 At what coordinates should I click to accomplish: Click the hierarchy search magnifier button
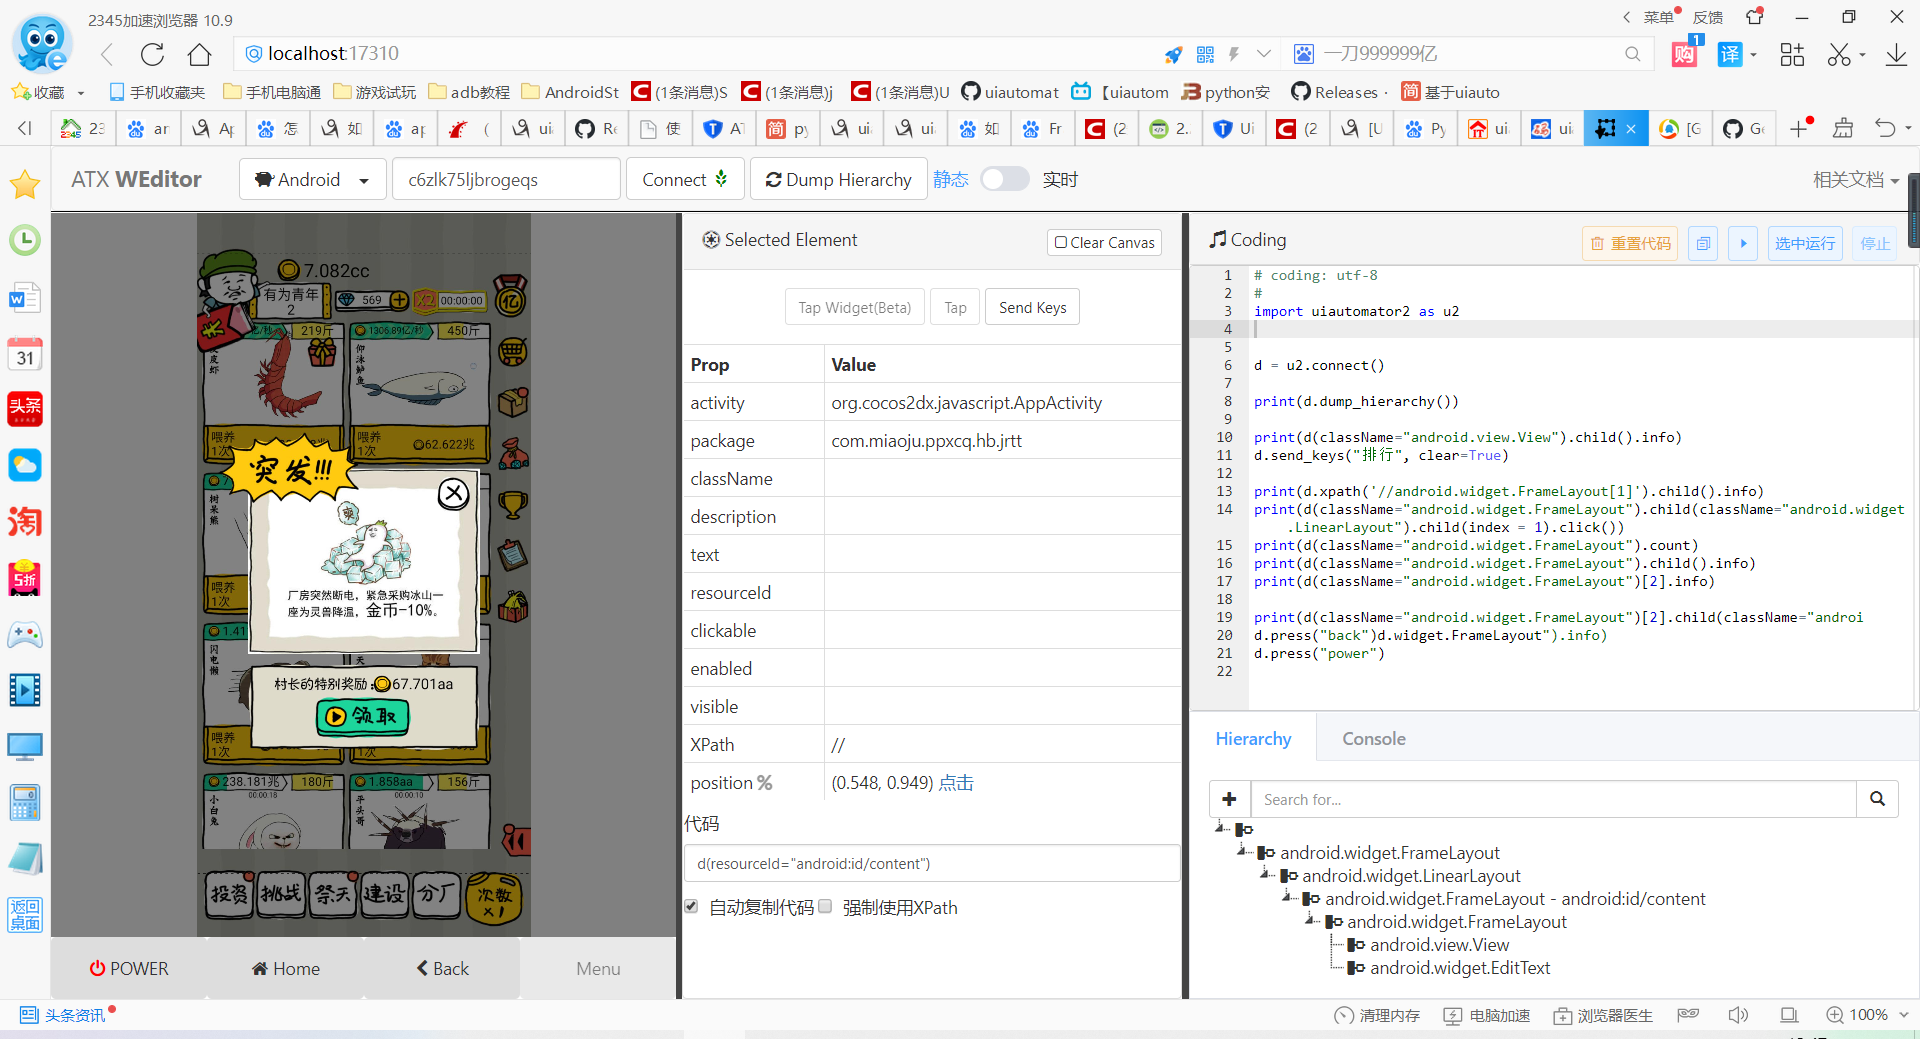coord(1877,799)
